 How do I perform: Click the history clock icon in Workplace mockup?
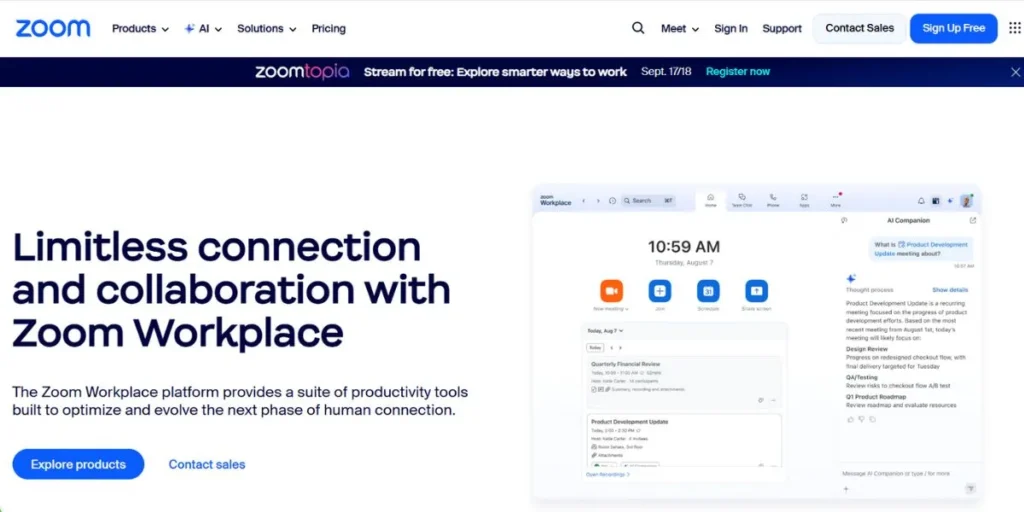point(612,200)
